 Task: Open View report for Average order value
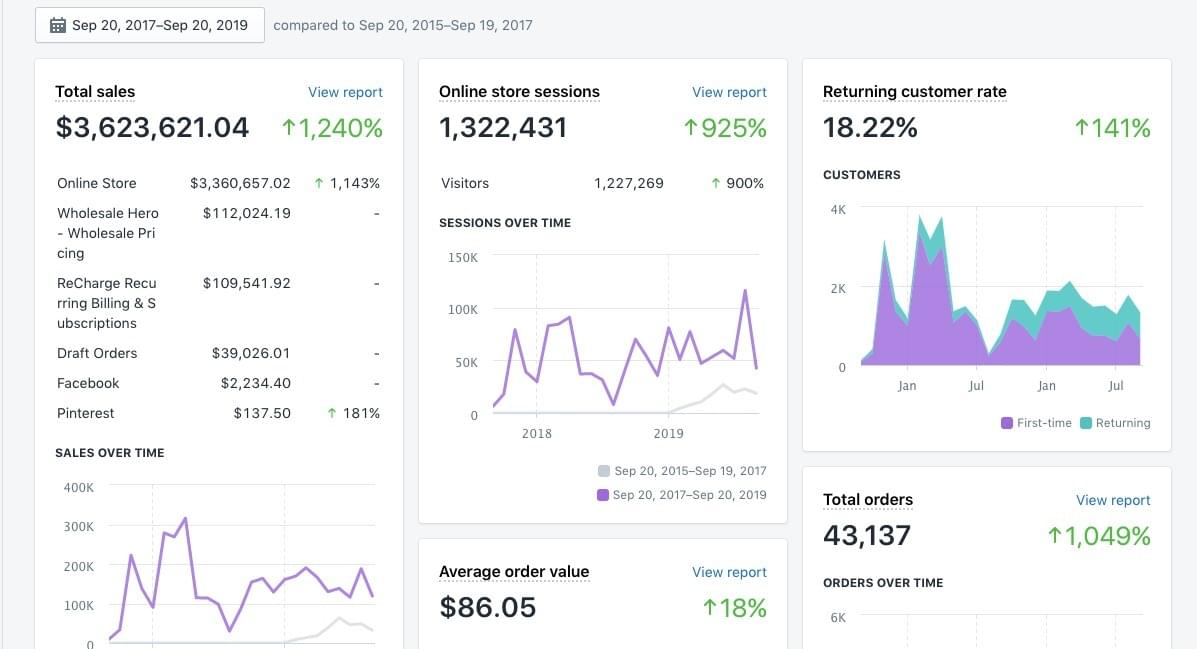[729, 572]
